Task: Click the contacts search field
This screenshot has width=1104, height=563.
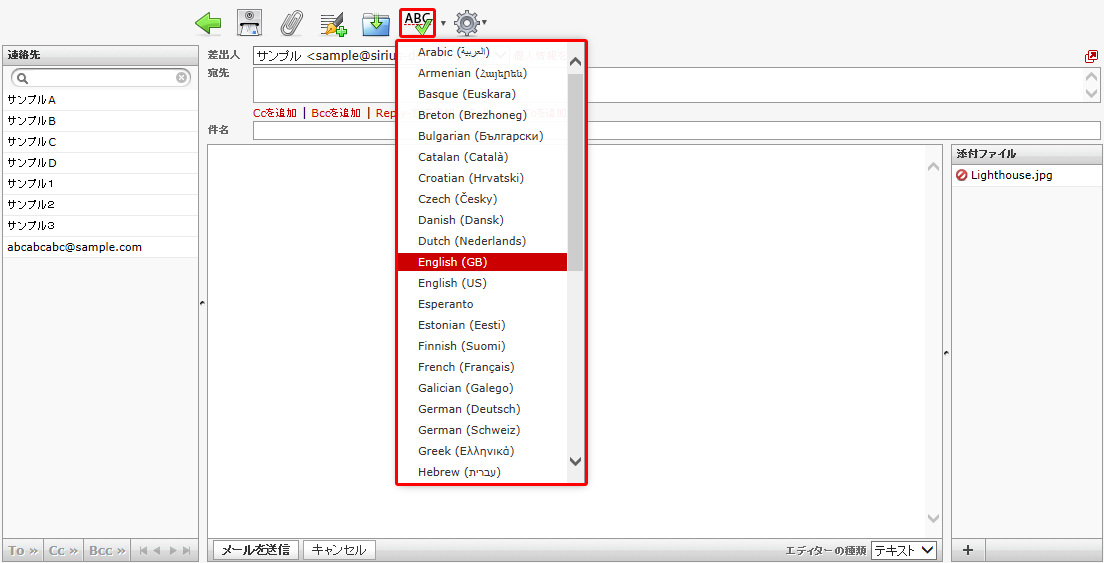Action: pos(100,77)
